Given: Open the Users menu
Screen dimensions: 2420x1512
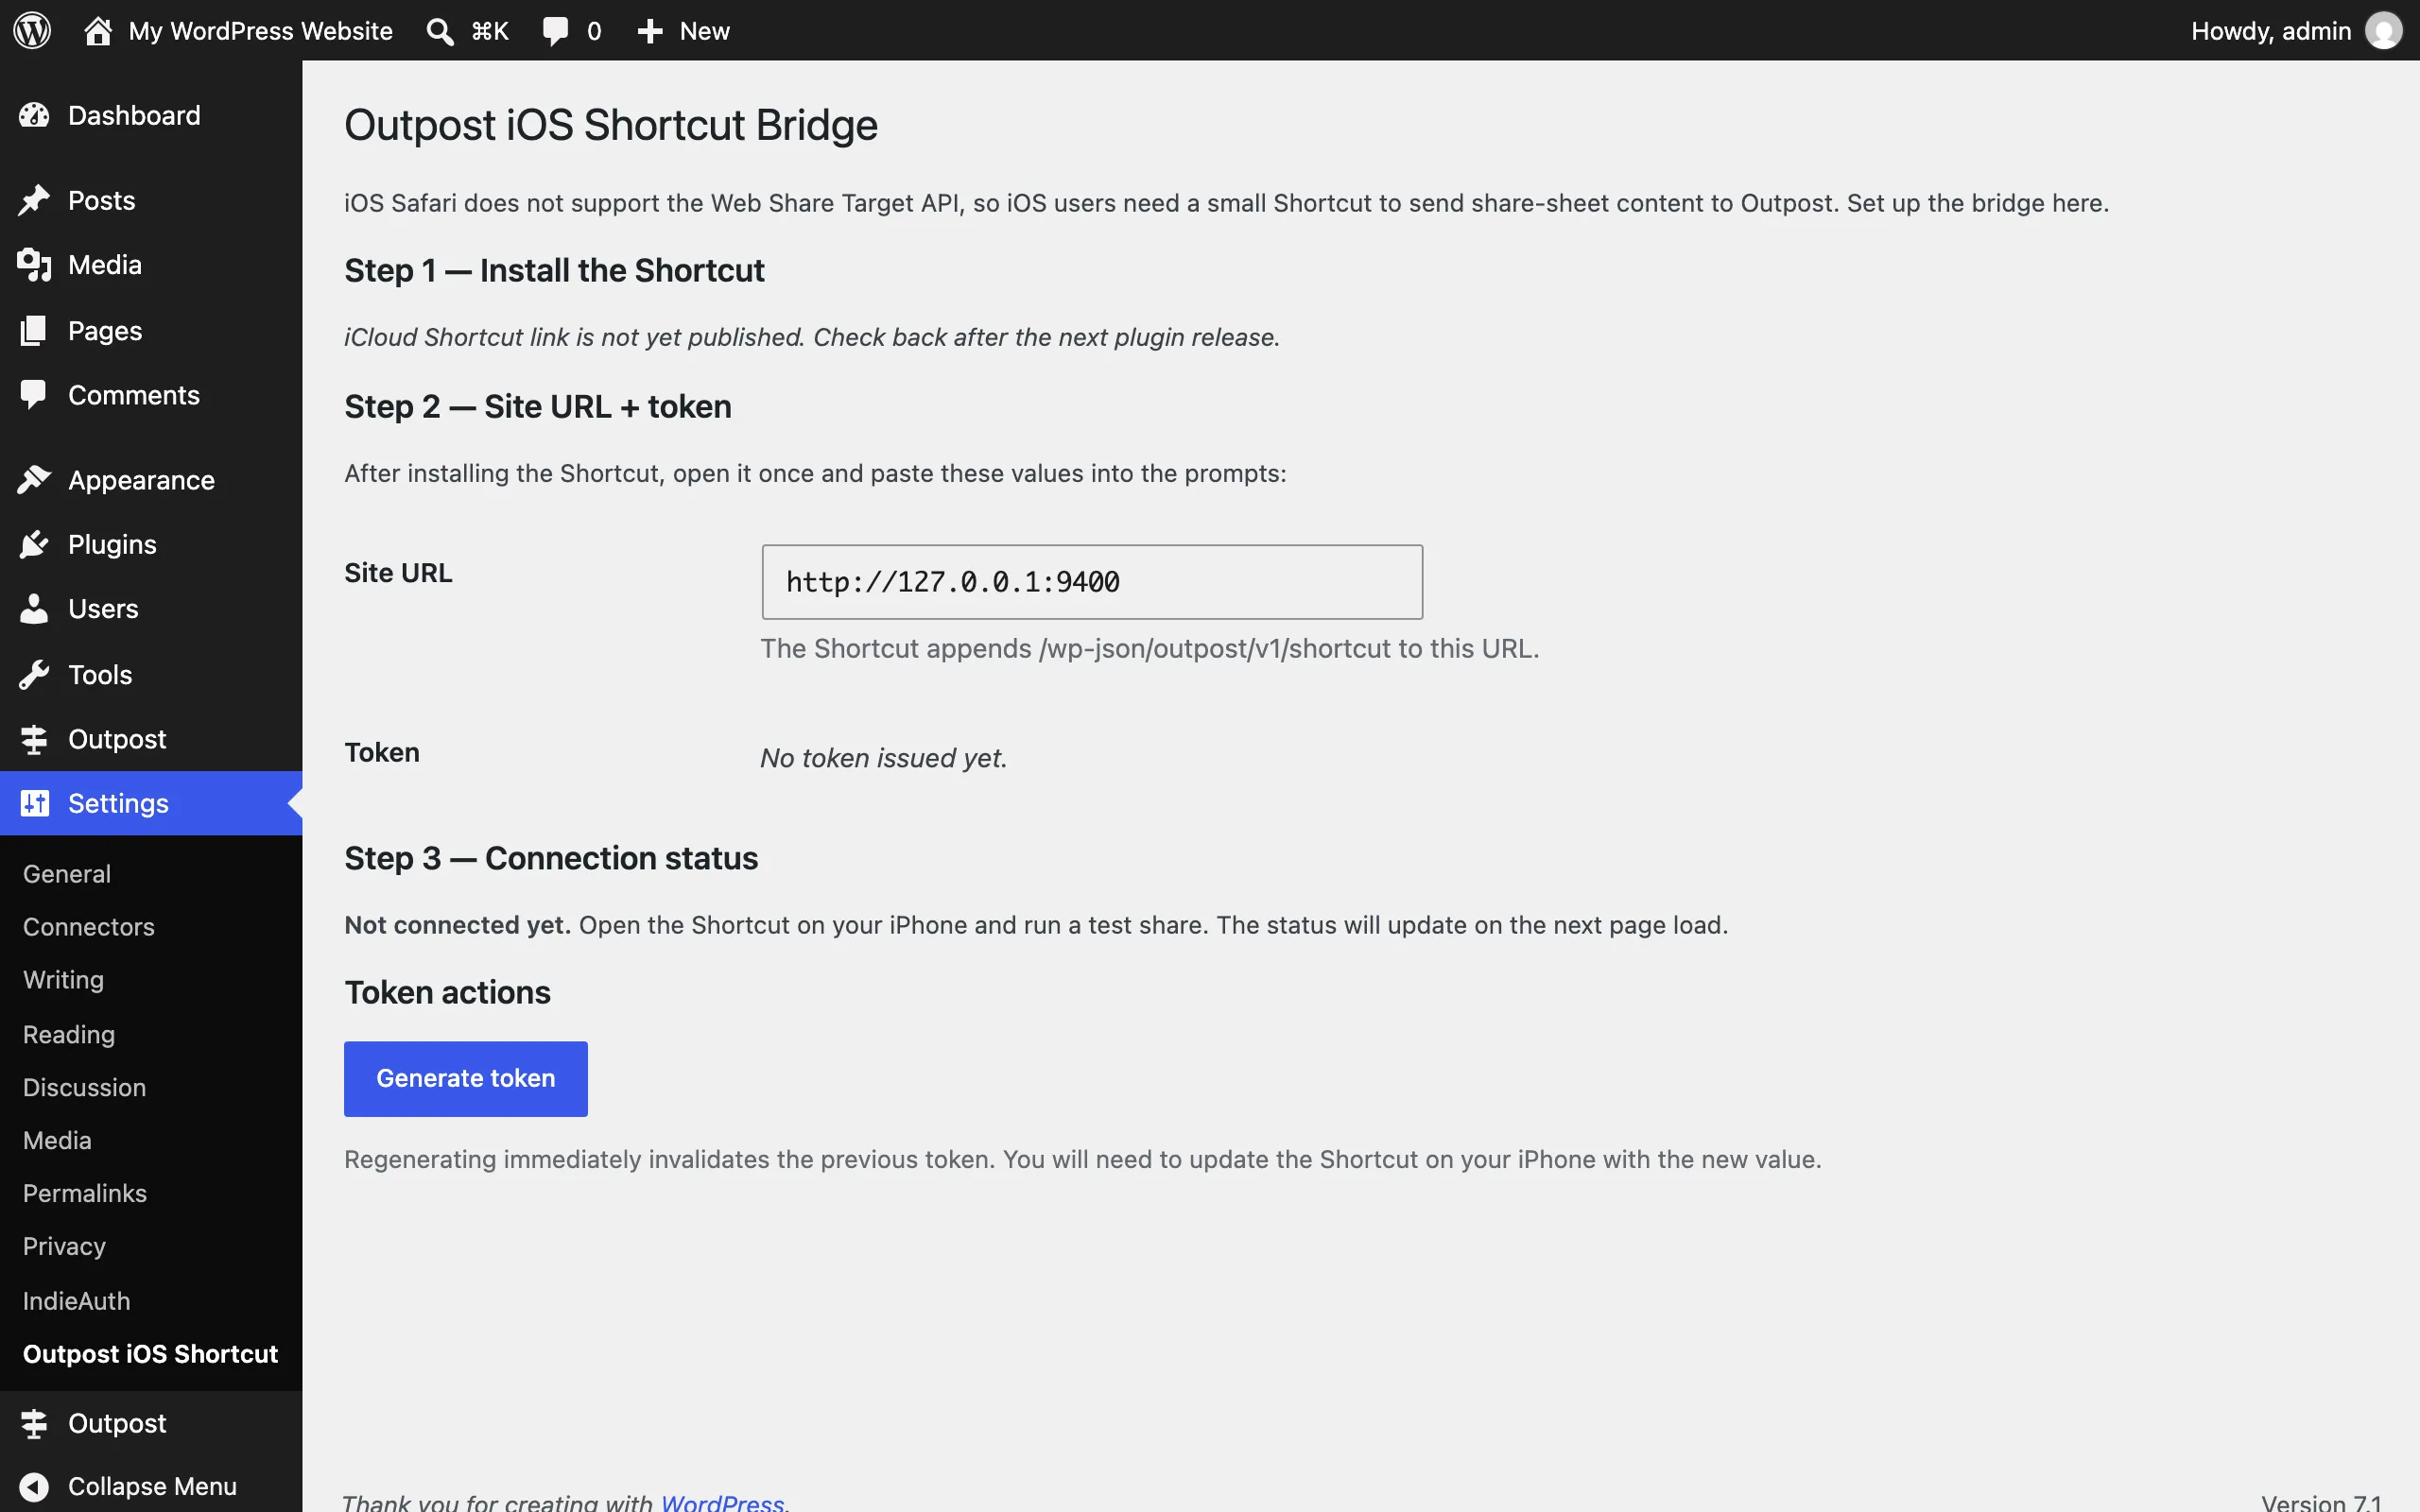Looking at the screenshot, I should click(151, 609).
